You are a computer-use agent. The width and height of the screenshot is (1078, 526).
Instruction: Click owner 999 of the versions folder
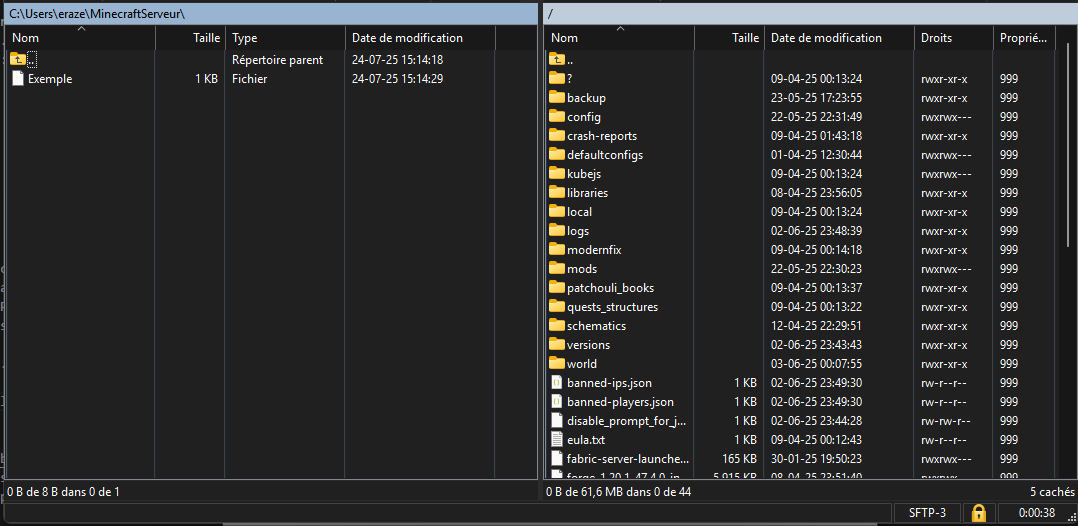(1009, 344)
